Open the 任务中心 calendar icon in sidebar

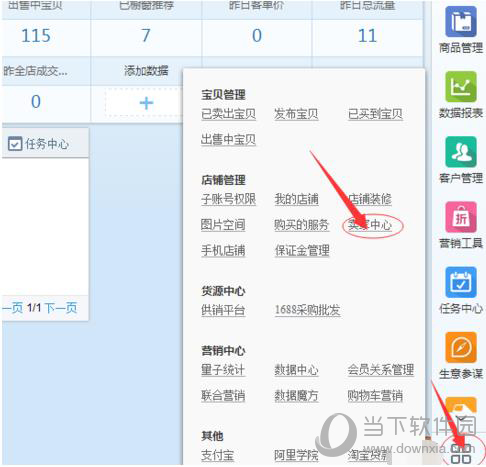[461, 282]
